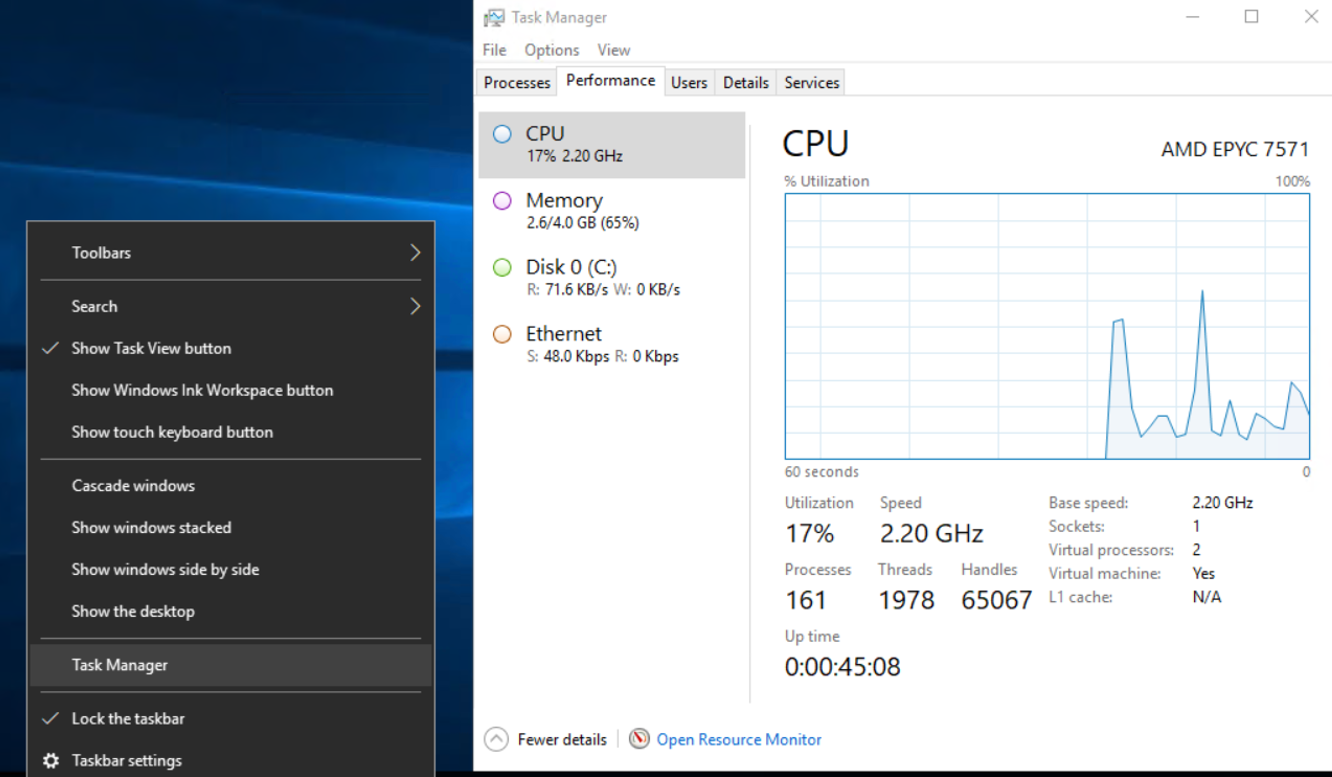Select the Disk 0 (C:) performance item
Viewport: 1332px width, 777px height.
612,278
